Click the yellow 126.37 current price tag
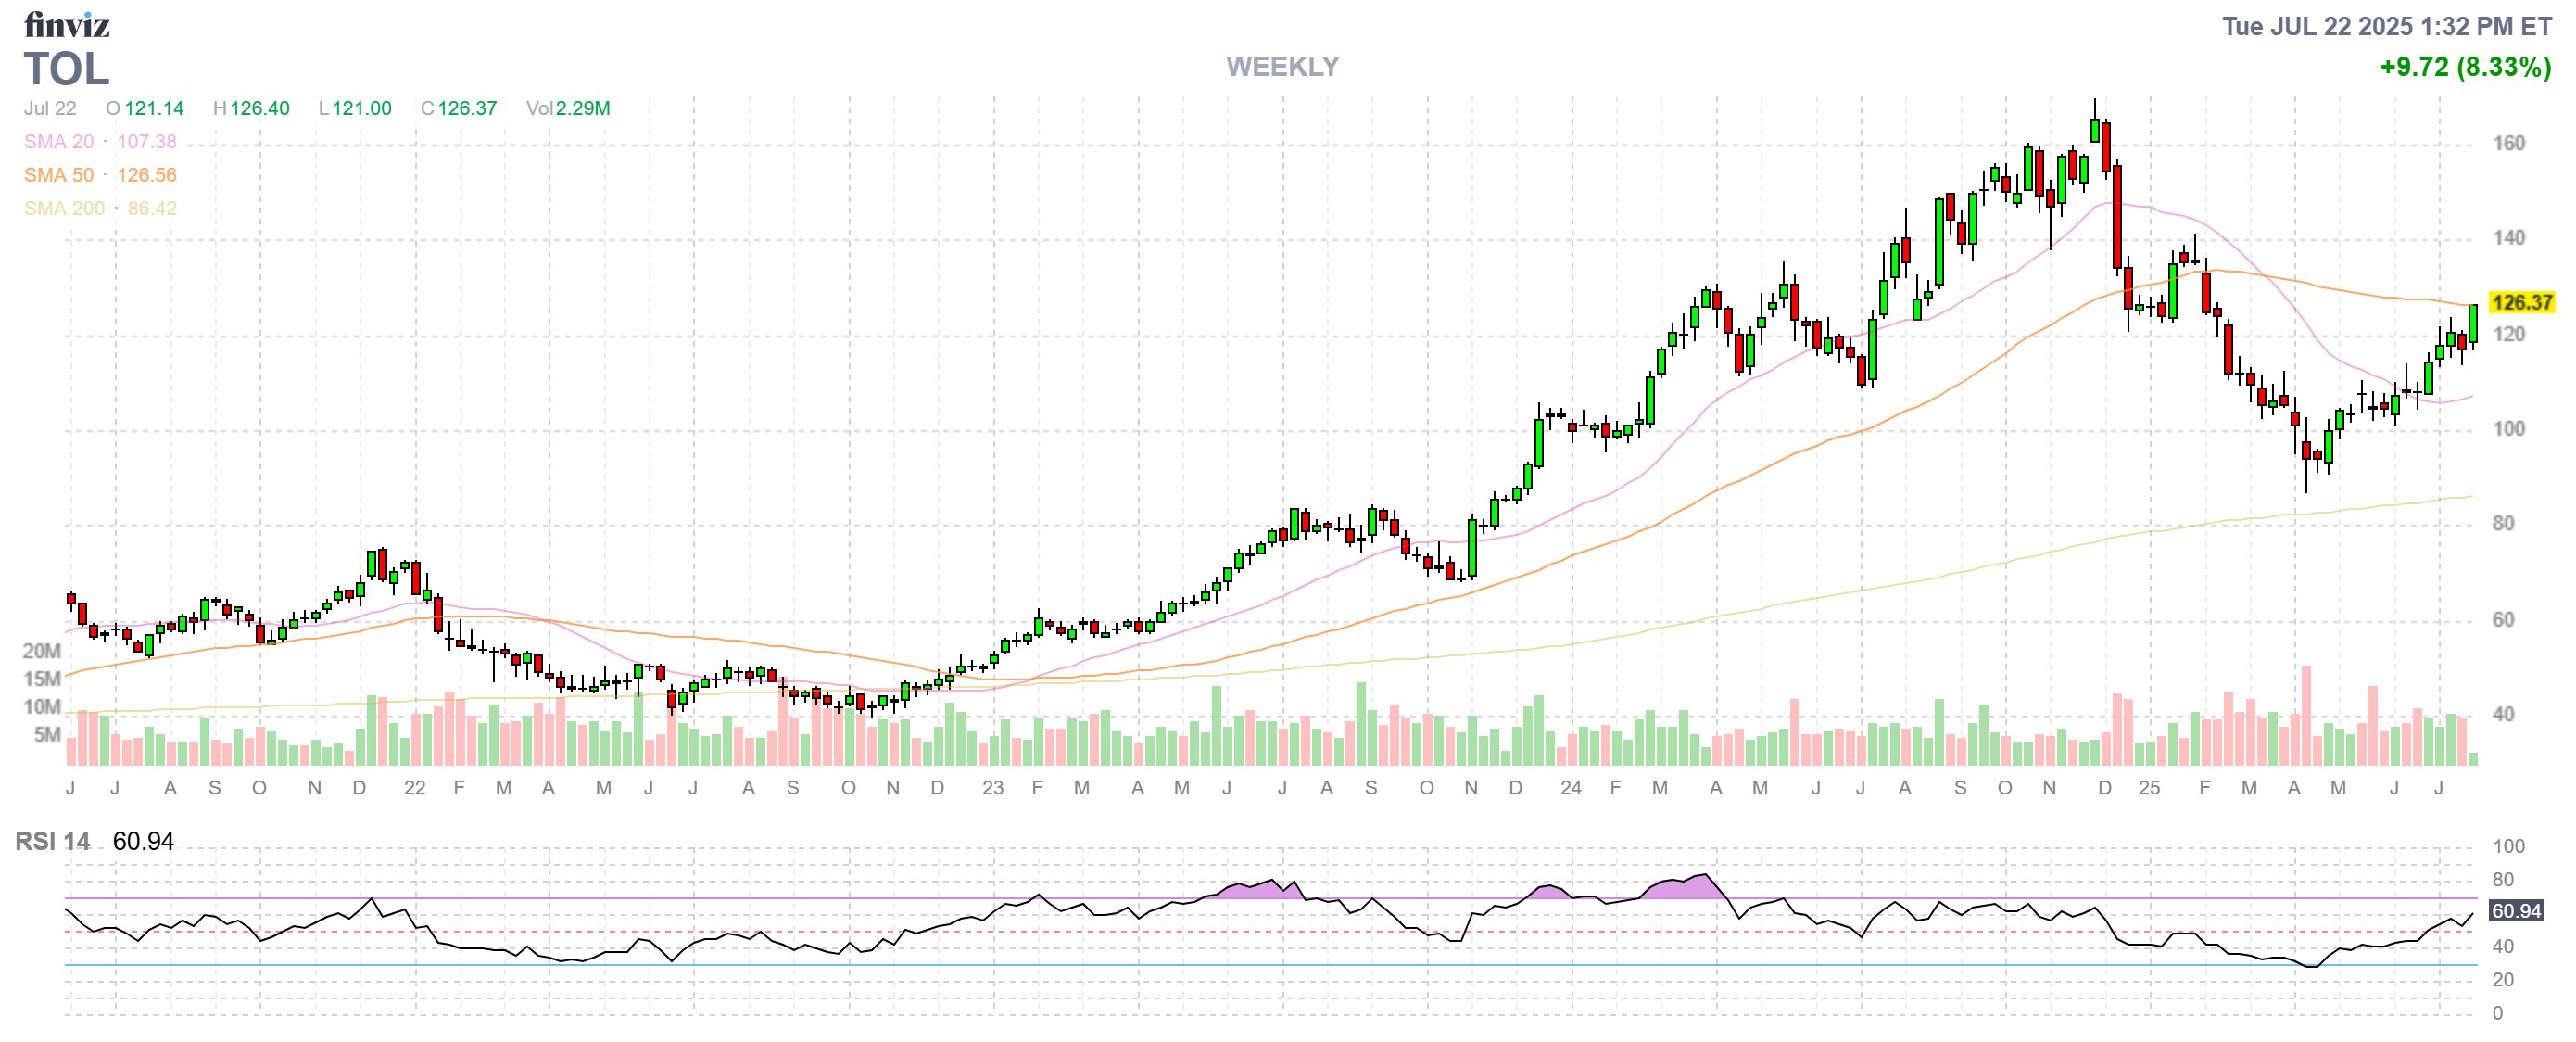 2521,302
